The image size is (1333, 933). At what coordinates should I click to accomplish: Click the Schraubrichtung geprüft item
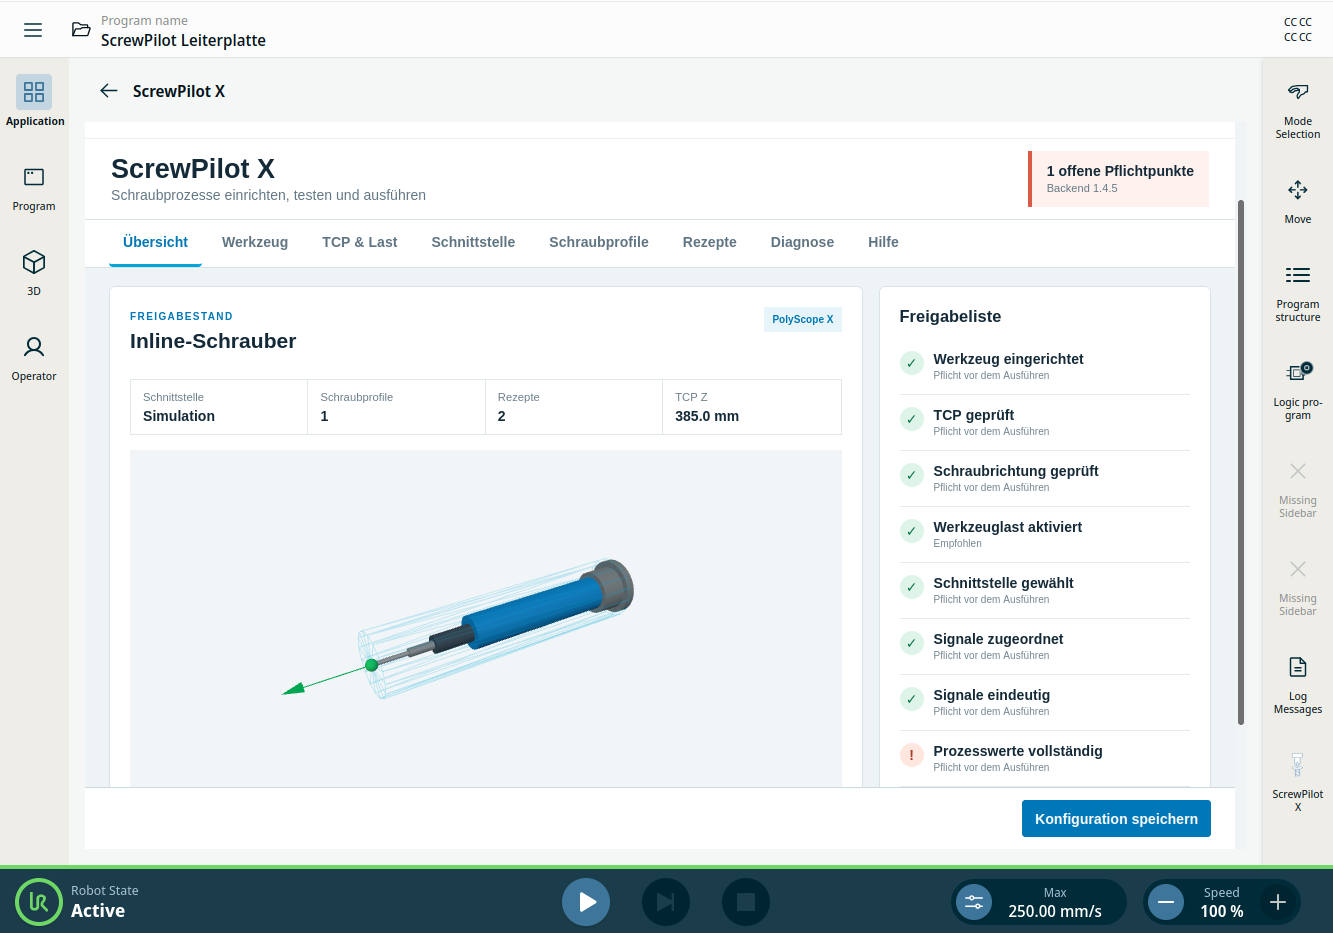pos(1045,478)
